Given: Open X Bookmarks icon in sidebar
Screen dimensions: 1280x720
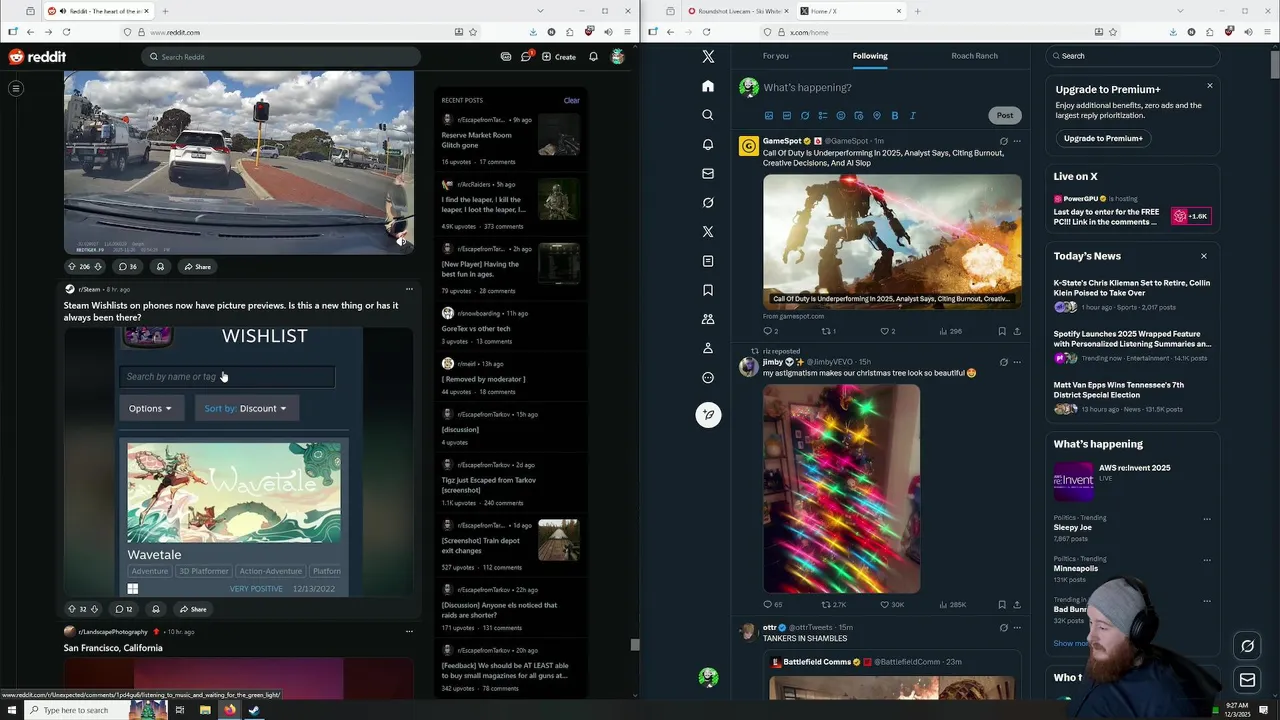Looking at the screenshot, I should [x=708, y=290].
